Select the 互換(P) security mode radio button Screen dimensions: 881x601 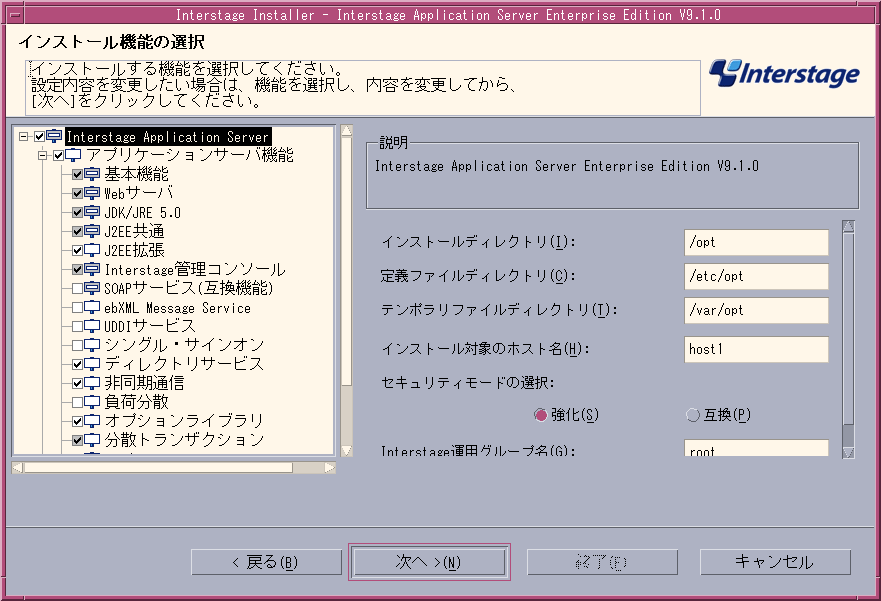693,415
